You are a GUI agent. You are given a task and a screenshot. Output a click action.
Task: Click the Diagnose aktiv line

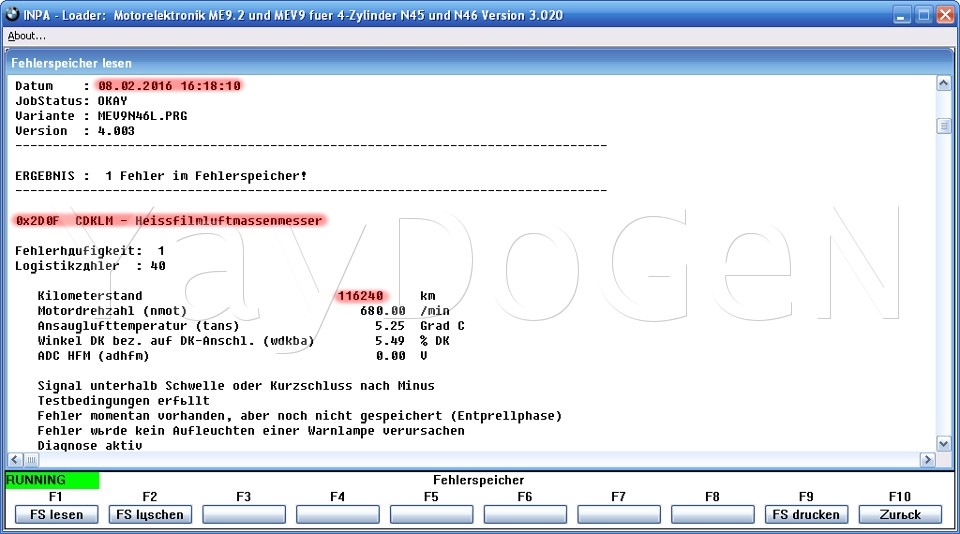[x=90, y=446]
